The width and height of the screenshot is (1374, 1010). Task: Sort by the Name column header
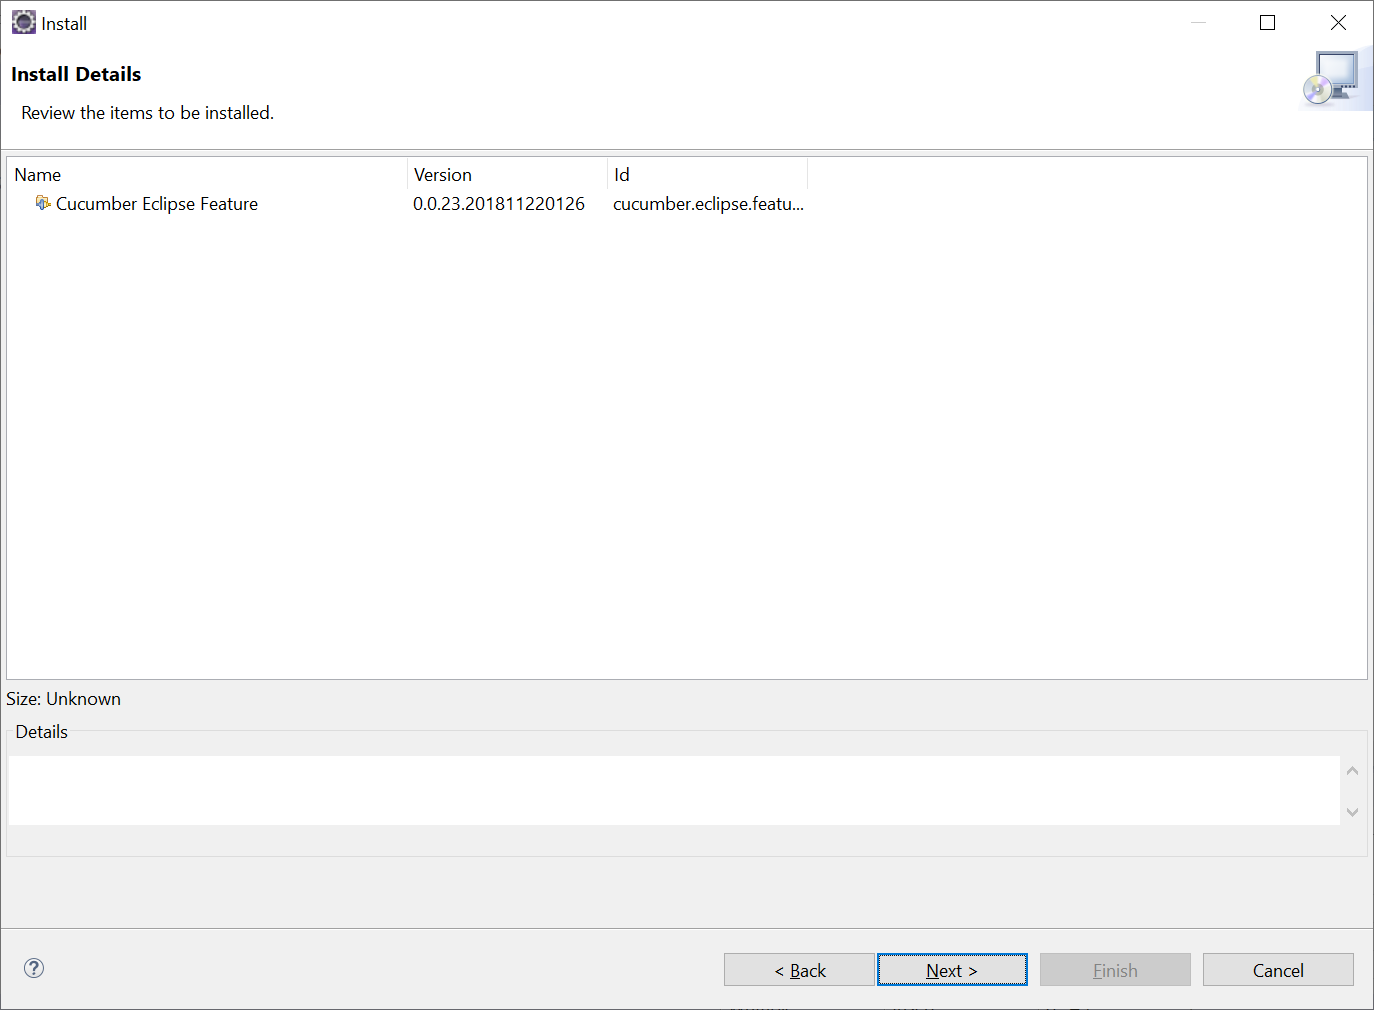[x=208, y=175]
